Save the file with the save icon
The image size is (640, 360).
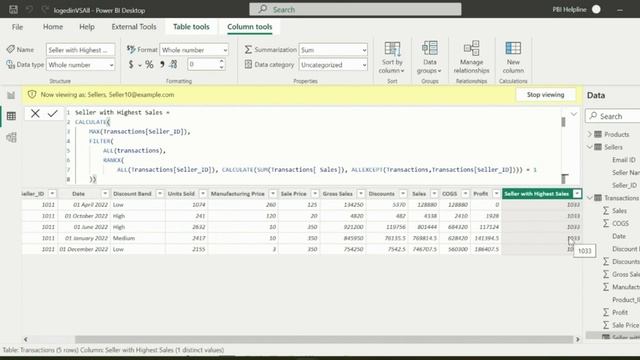(x=13, y=9)
